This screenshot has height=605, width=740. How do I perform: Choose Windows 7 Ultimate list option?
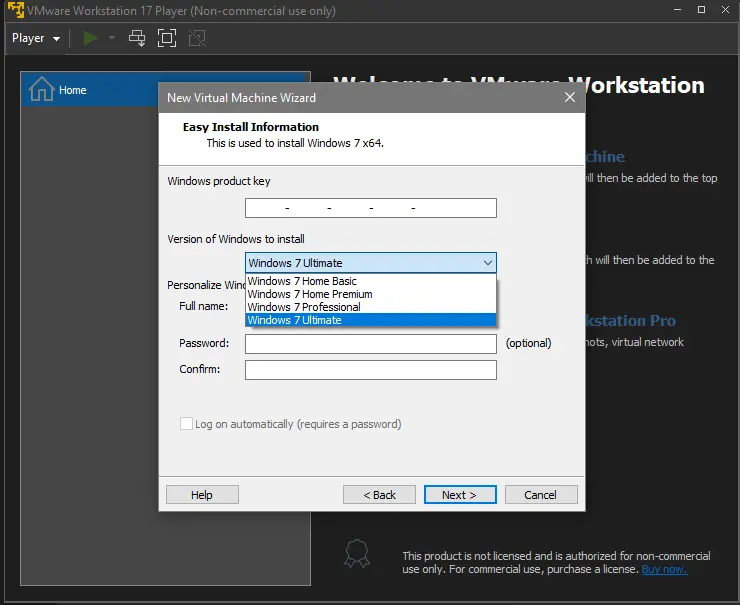click(x=370, y=320)
